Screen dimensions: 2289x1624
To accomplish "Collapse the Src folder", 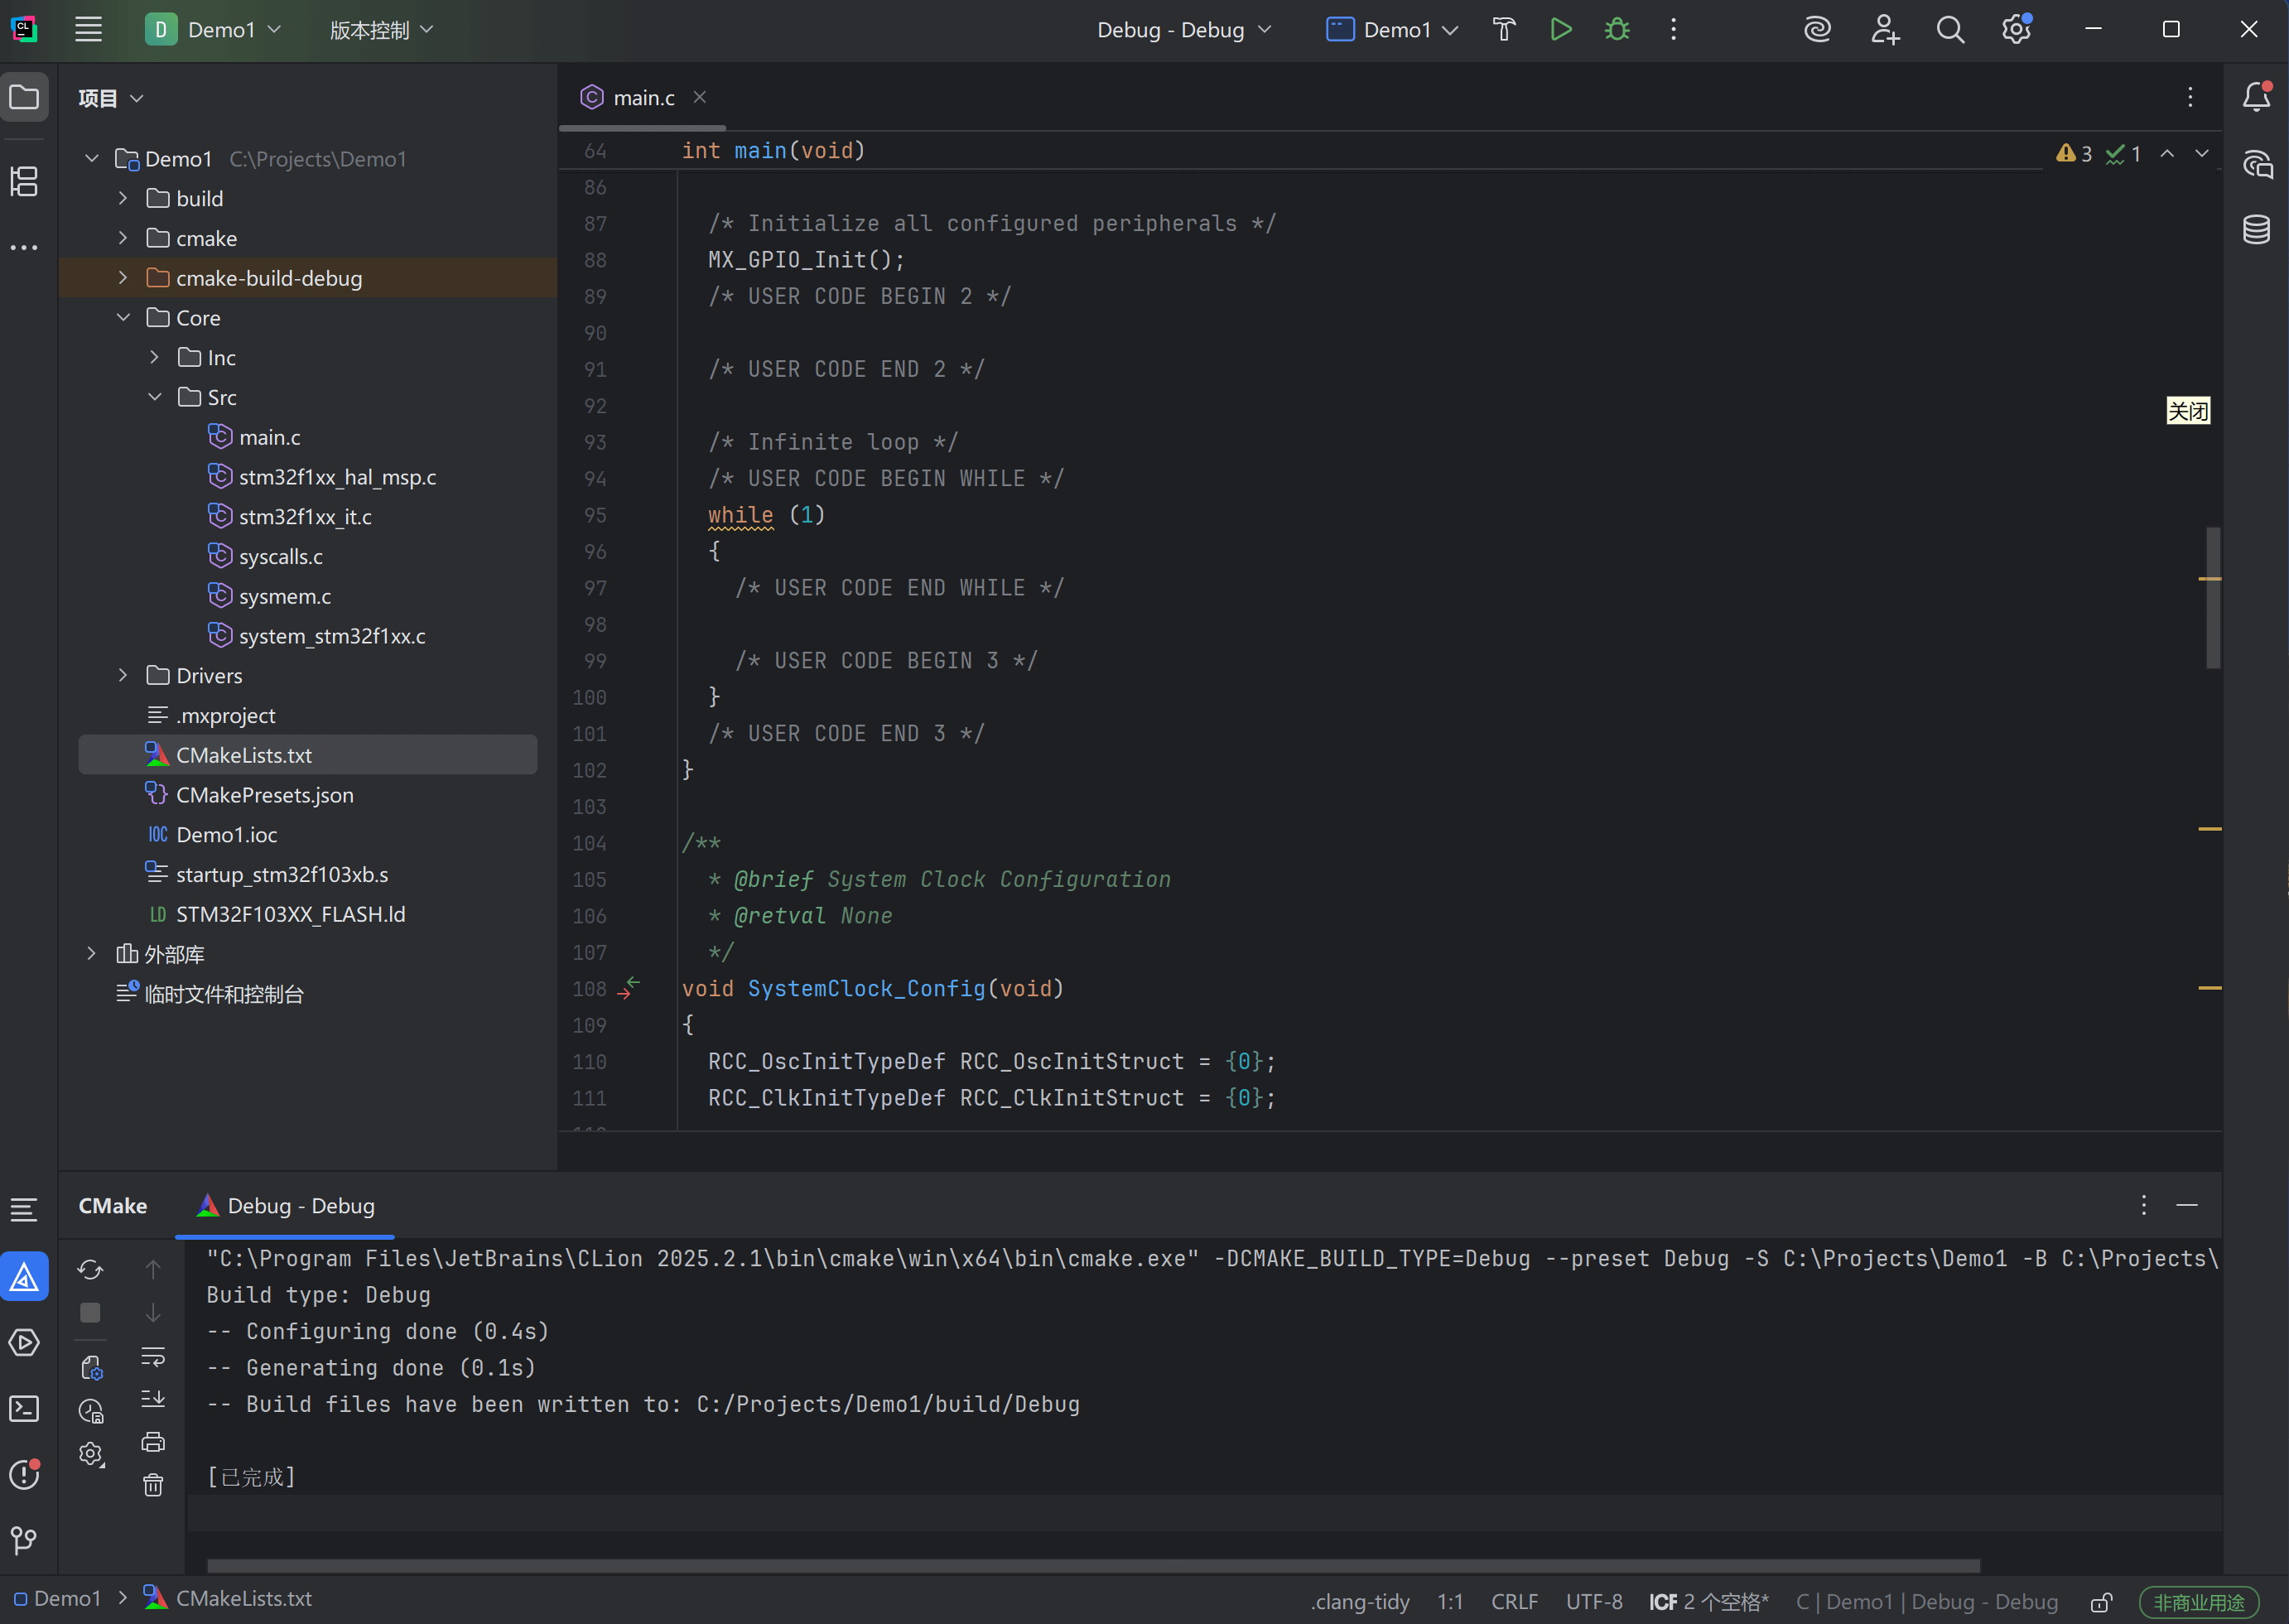I will [155, 397].
